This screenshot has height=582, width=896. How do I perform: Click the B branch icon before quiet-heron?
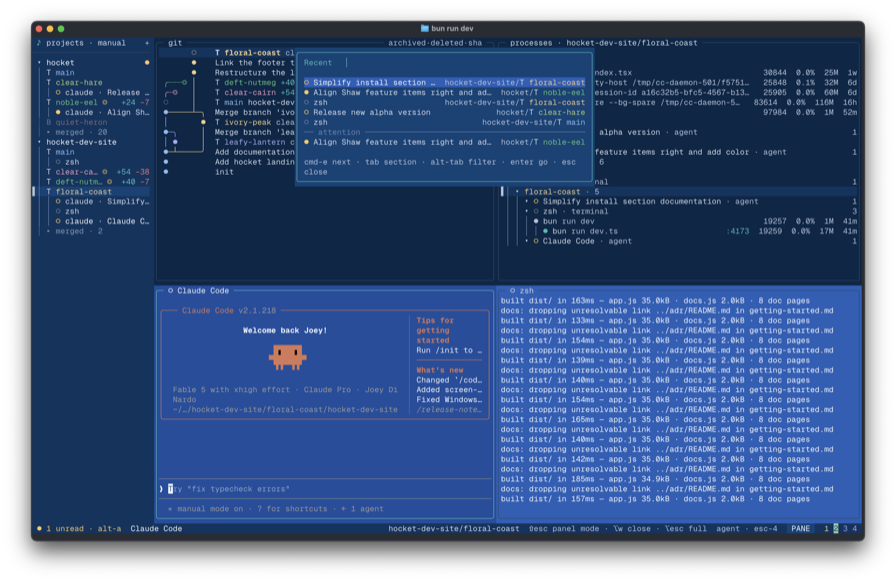tap(49, 122)
